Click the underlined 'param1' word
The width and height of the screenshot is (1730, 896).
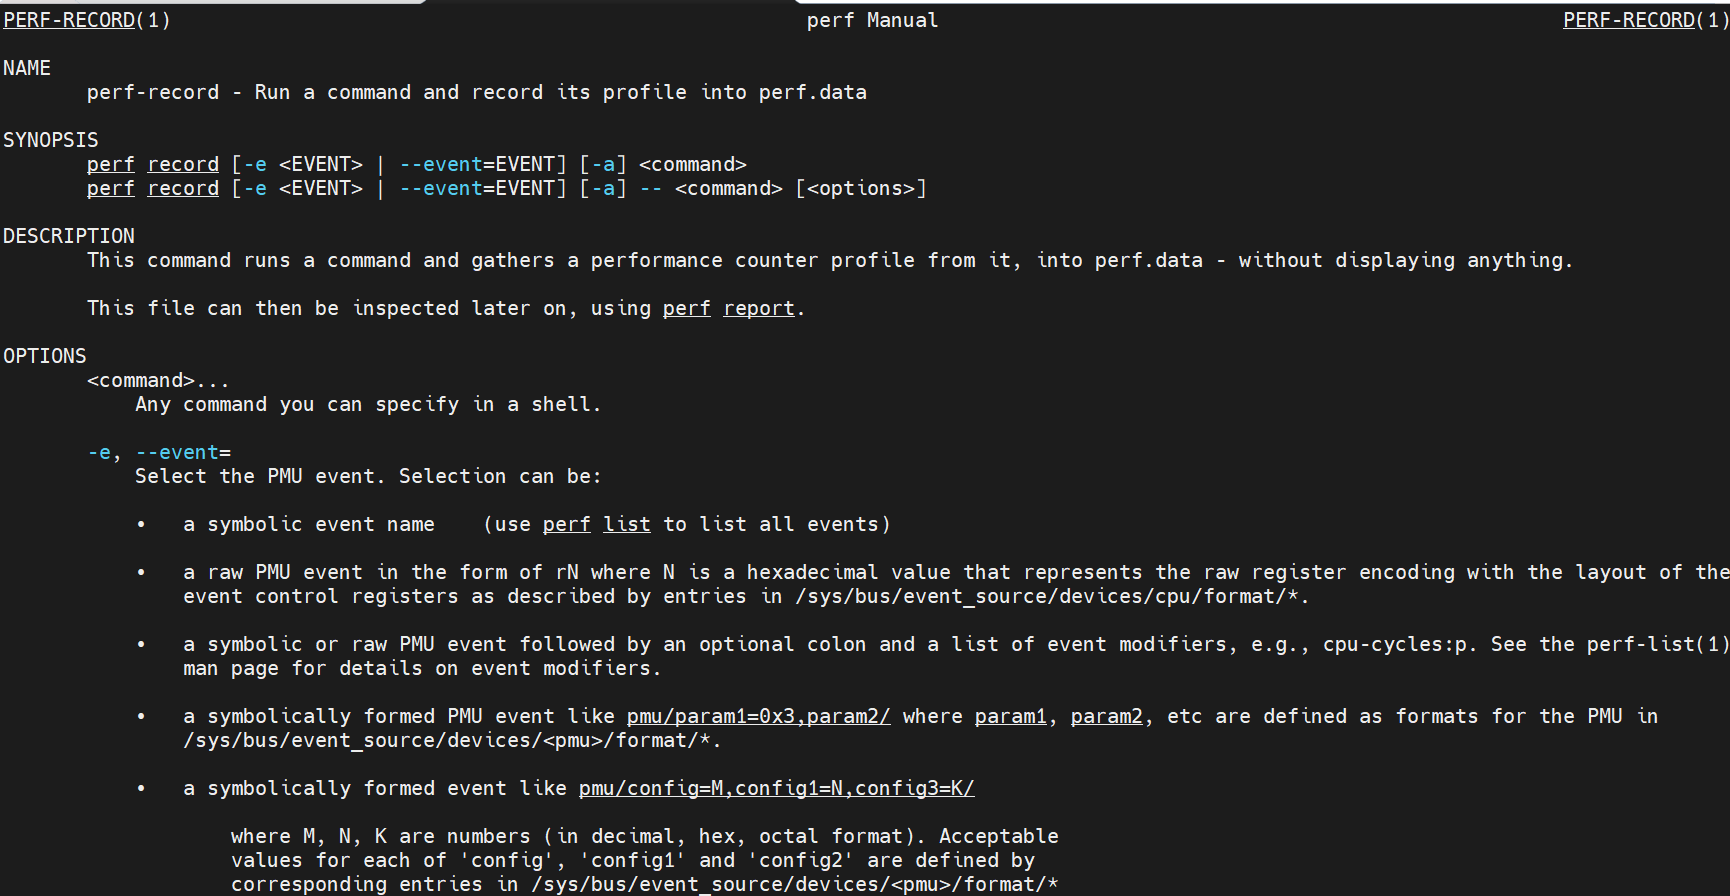[x=1011, y=716]
